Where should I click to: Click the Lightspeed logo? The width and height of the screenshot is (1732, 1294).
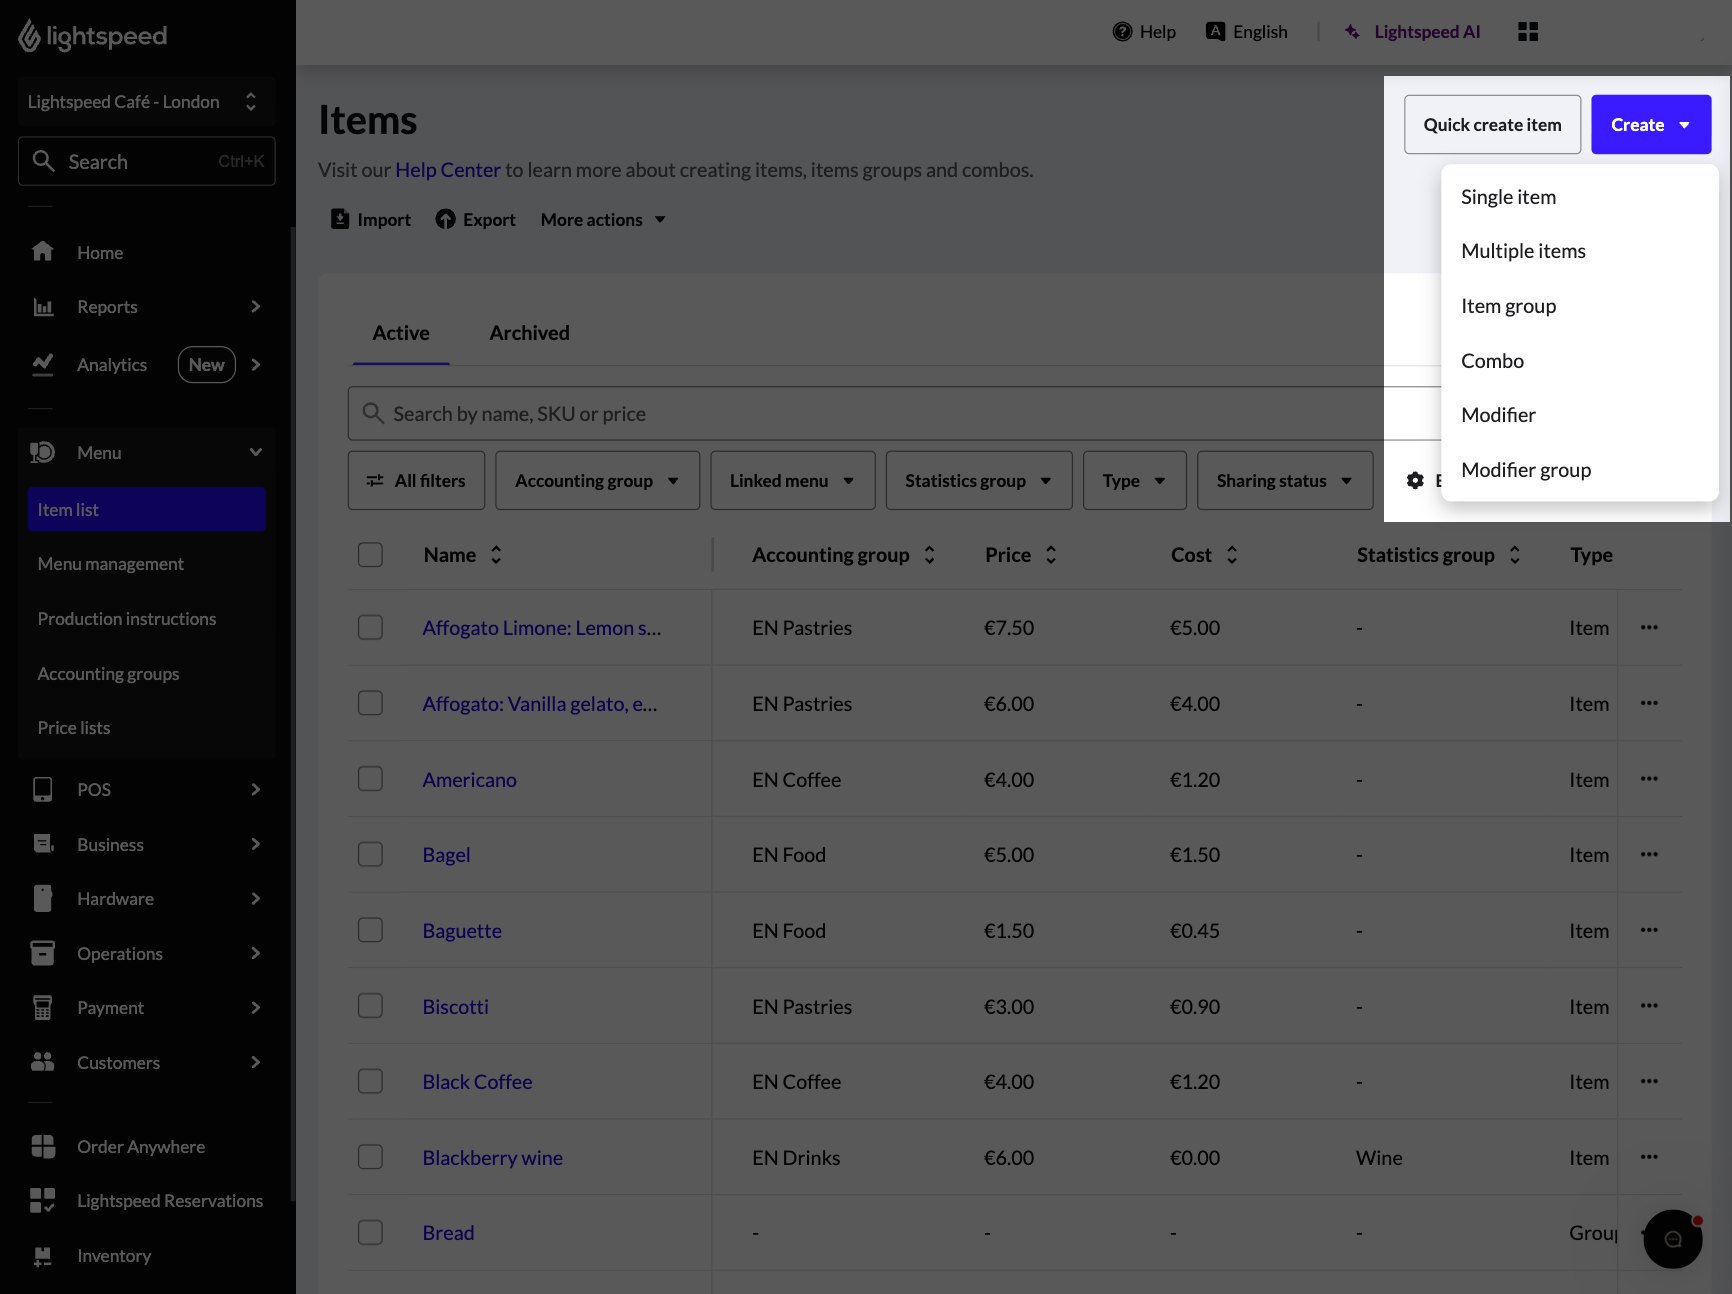[x=92, y=36]
